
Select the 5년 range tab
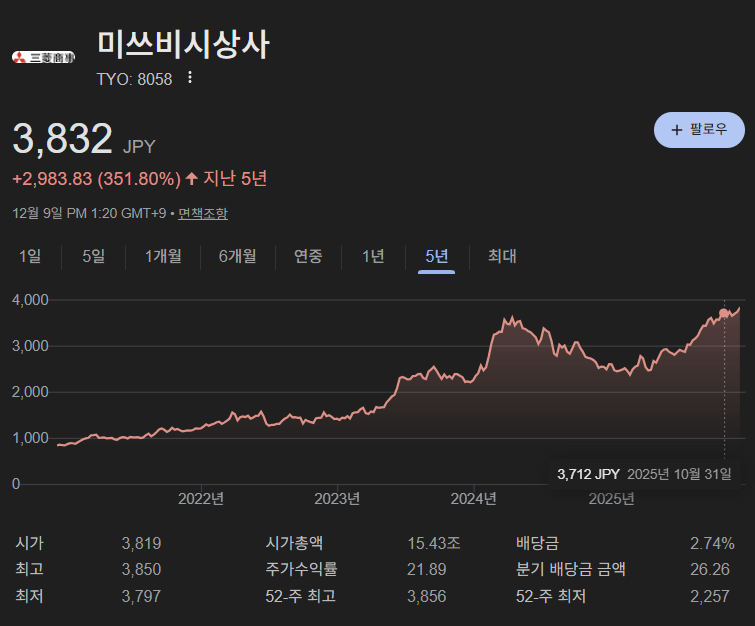tap(437, 256)
